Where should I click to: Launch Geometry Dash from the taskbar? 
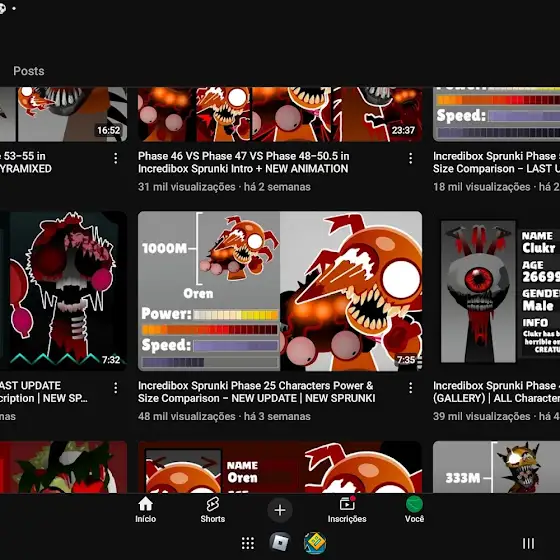coord(315,543)
